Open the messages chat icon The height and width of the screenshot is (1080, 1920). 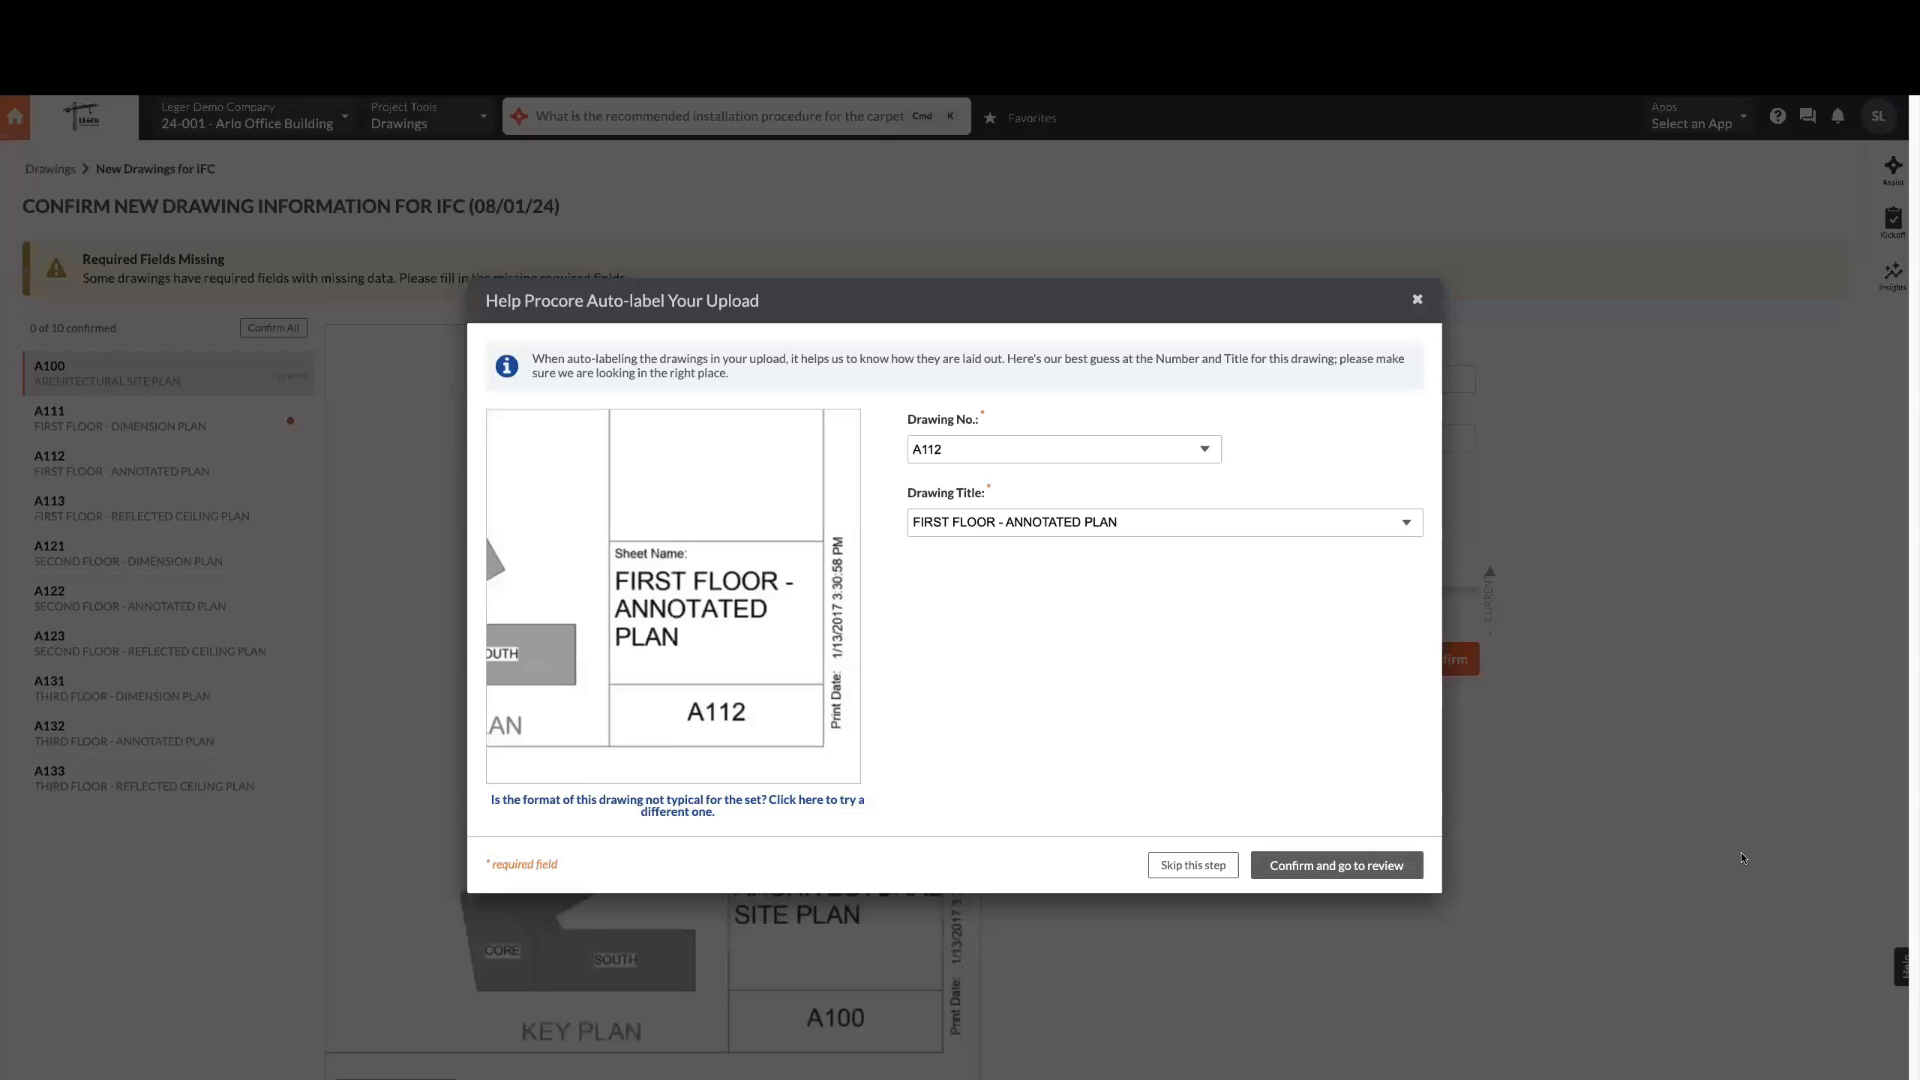(1808, 116)
